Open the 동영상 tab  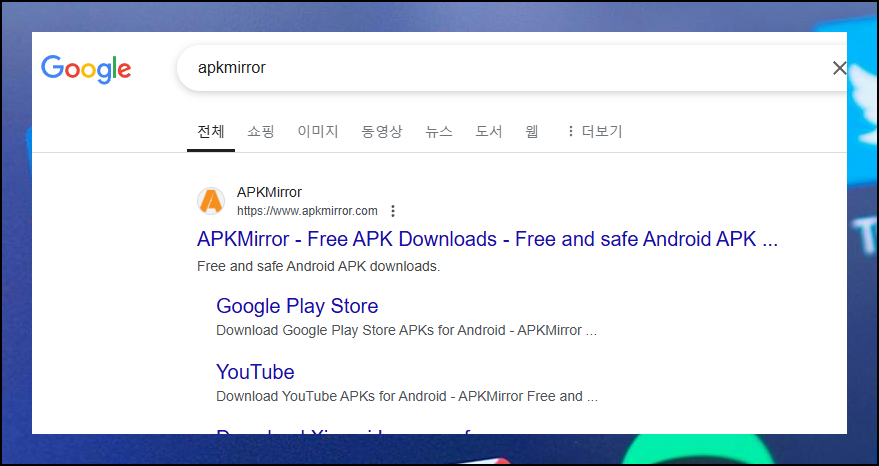click(382, 132)
